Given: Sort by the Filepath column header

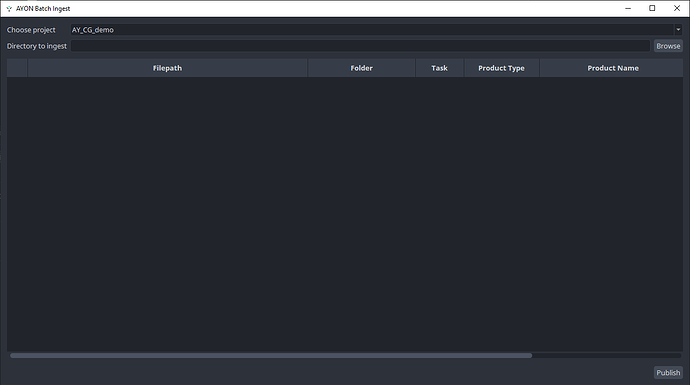Looking at the screenshot, I should [x=167, y=68].
